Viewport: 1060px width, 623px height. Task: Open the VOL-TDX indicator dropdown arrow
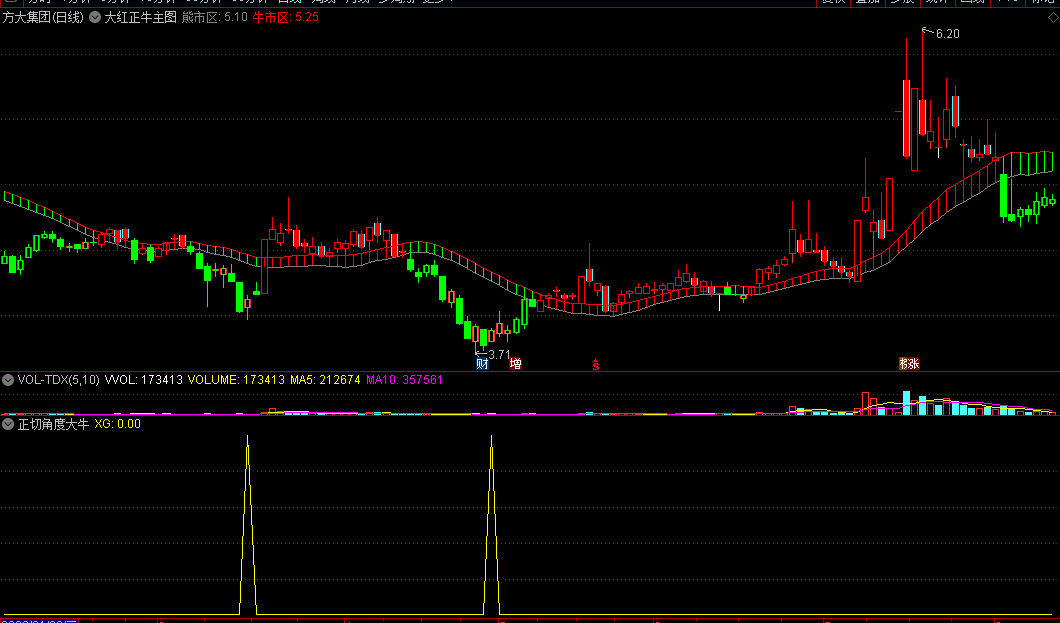[x=8, y=380]
